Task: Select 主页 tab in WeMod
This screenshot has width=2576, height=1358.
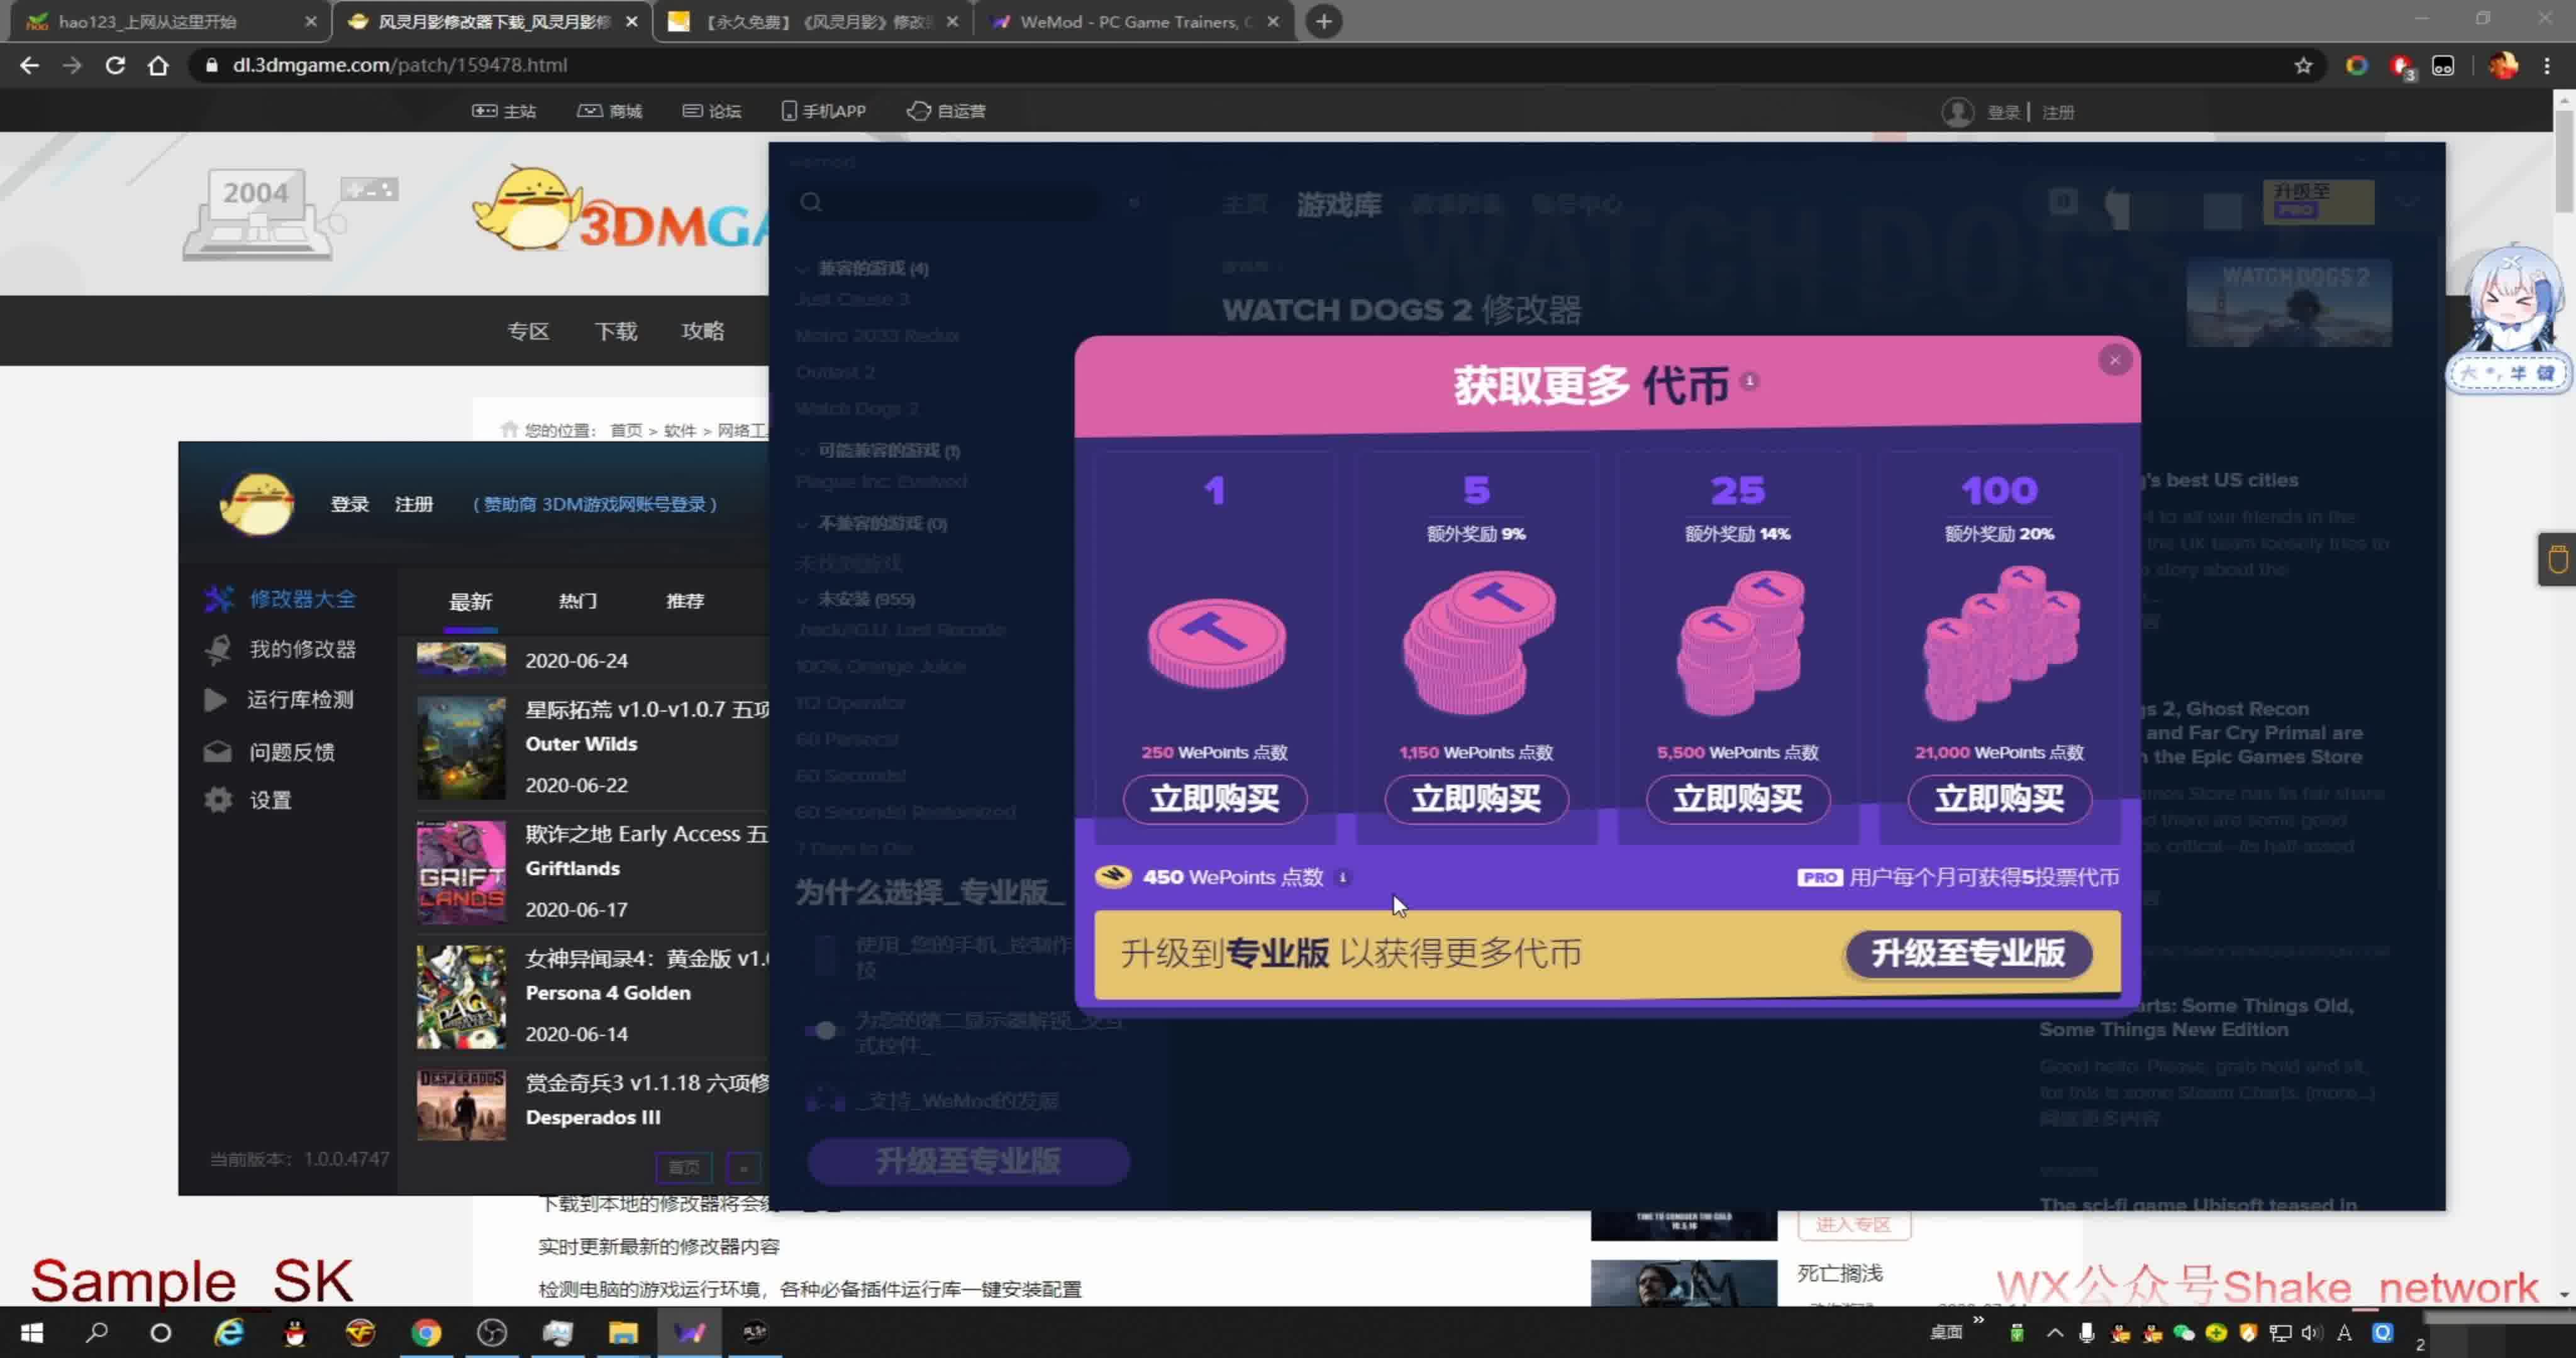Action: tap(1245, 205)
